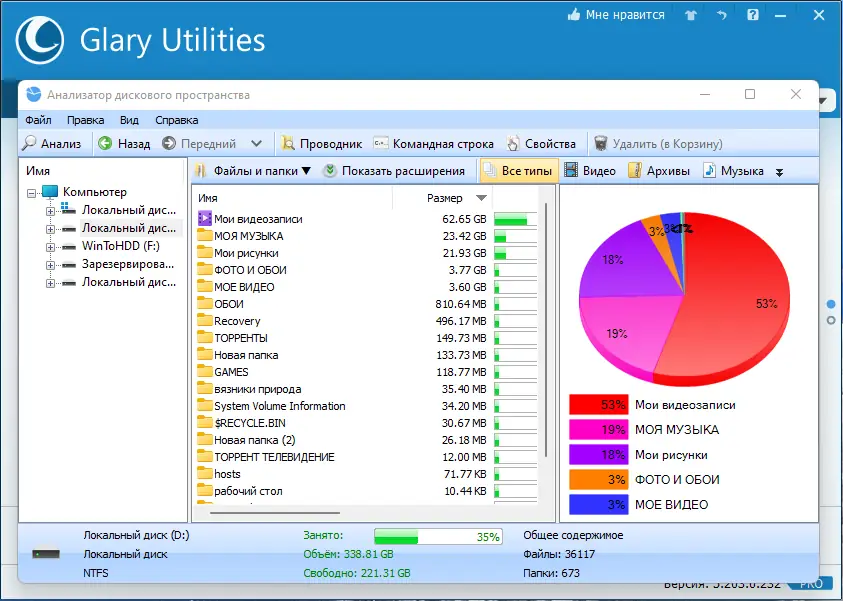
Task: Open the Вид menu
Action: coord(129,120)
